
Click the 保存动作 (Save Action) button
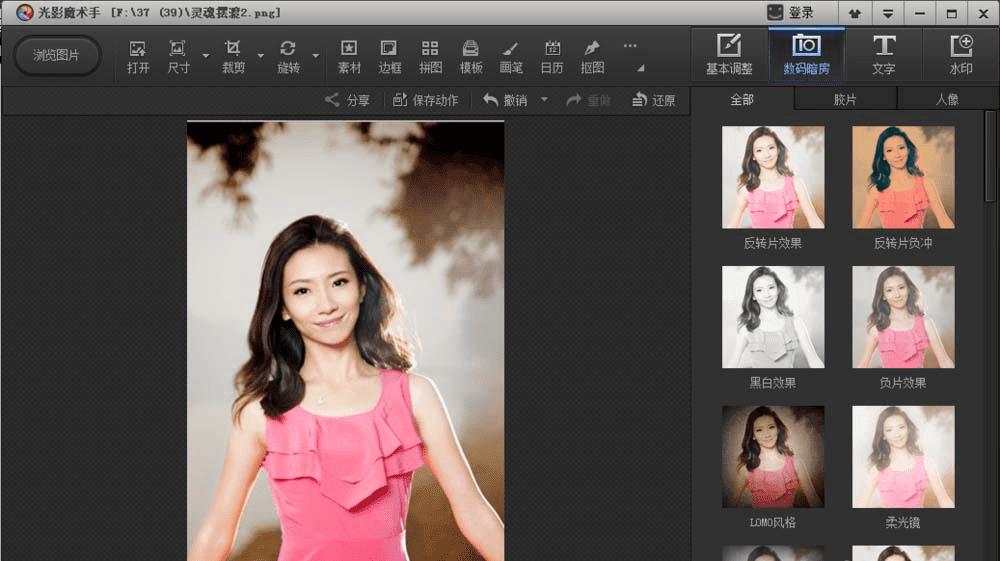[425, 100]
